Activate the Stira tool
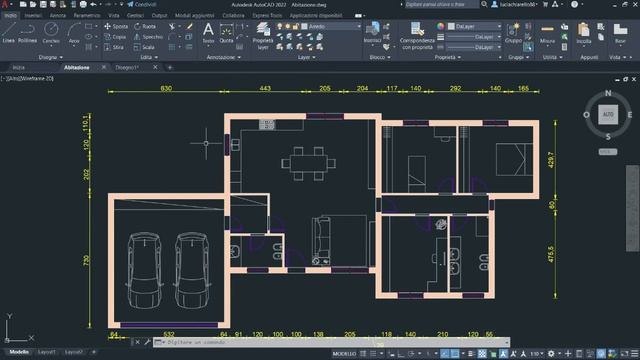 [x=114, y=47]
